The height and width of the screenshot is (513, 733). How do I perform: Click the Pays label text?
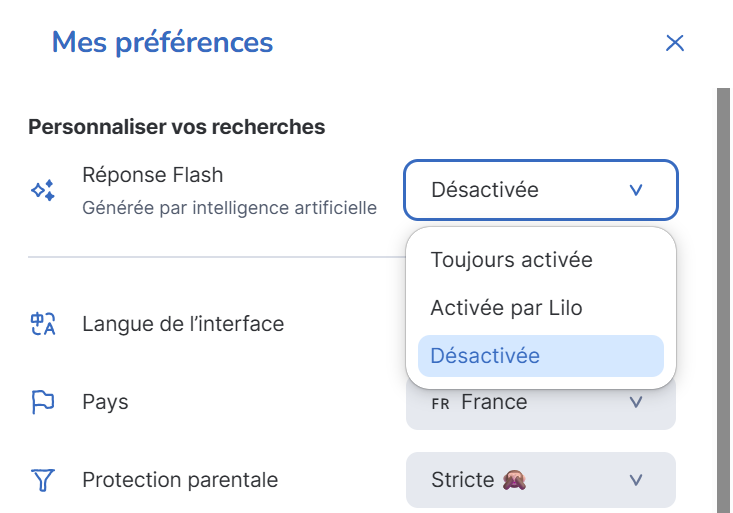coord(105,402)
